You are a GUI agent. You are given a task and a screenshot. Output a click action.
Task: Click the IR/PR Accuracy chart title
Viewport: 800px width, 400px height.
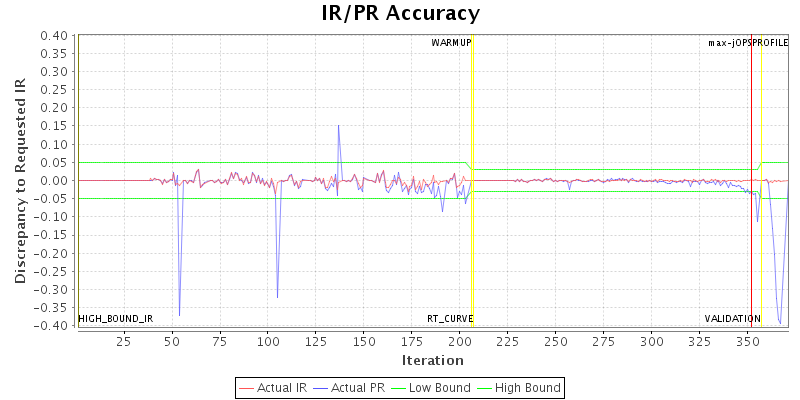tap(400, 13)
